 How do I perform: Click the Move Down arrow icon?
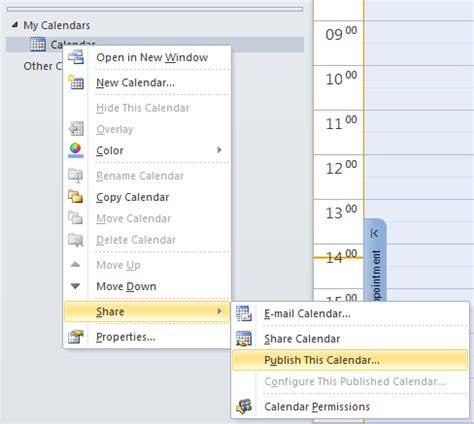coord(75,286)
